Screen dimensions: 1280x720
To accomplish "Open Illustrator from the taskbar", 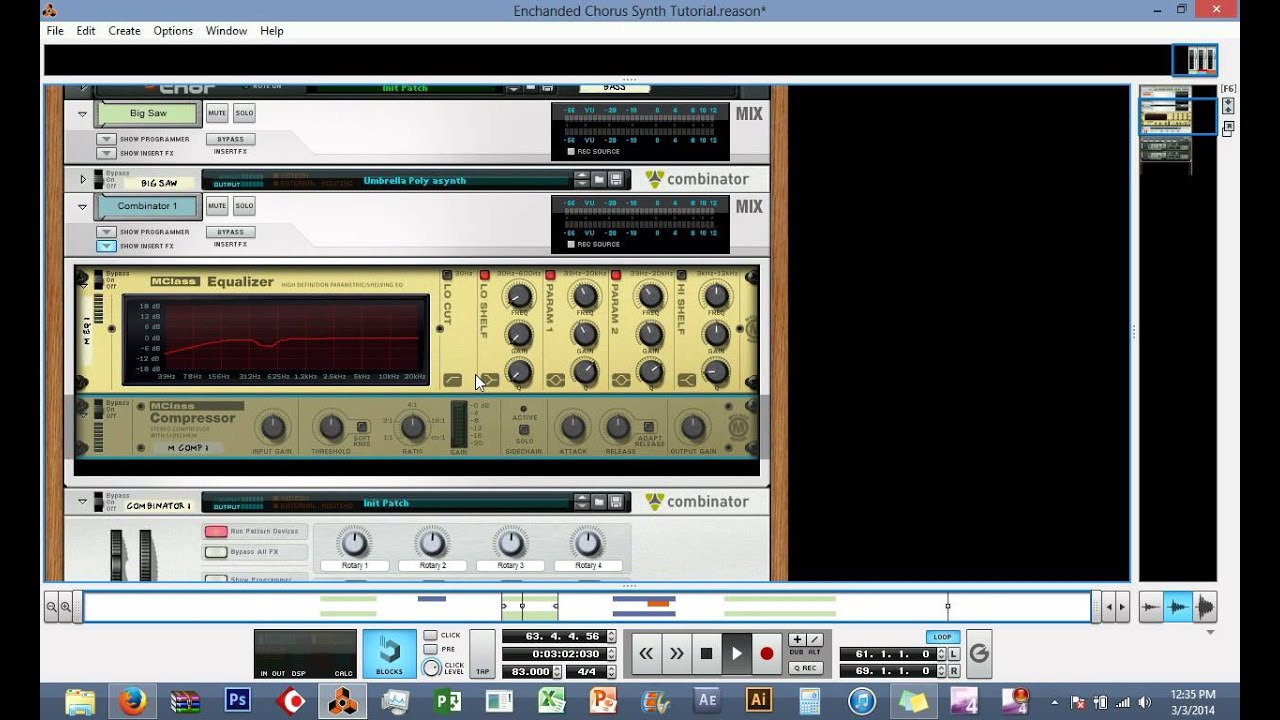I will [x=758, y=701].
